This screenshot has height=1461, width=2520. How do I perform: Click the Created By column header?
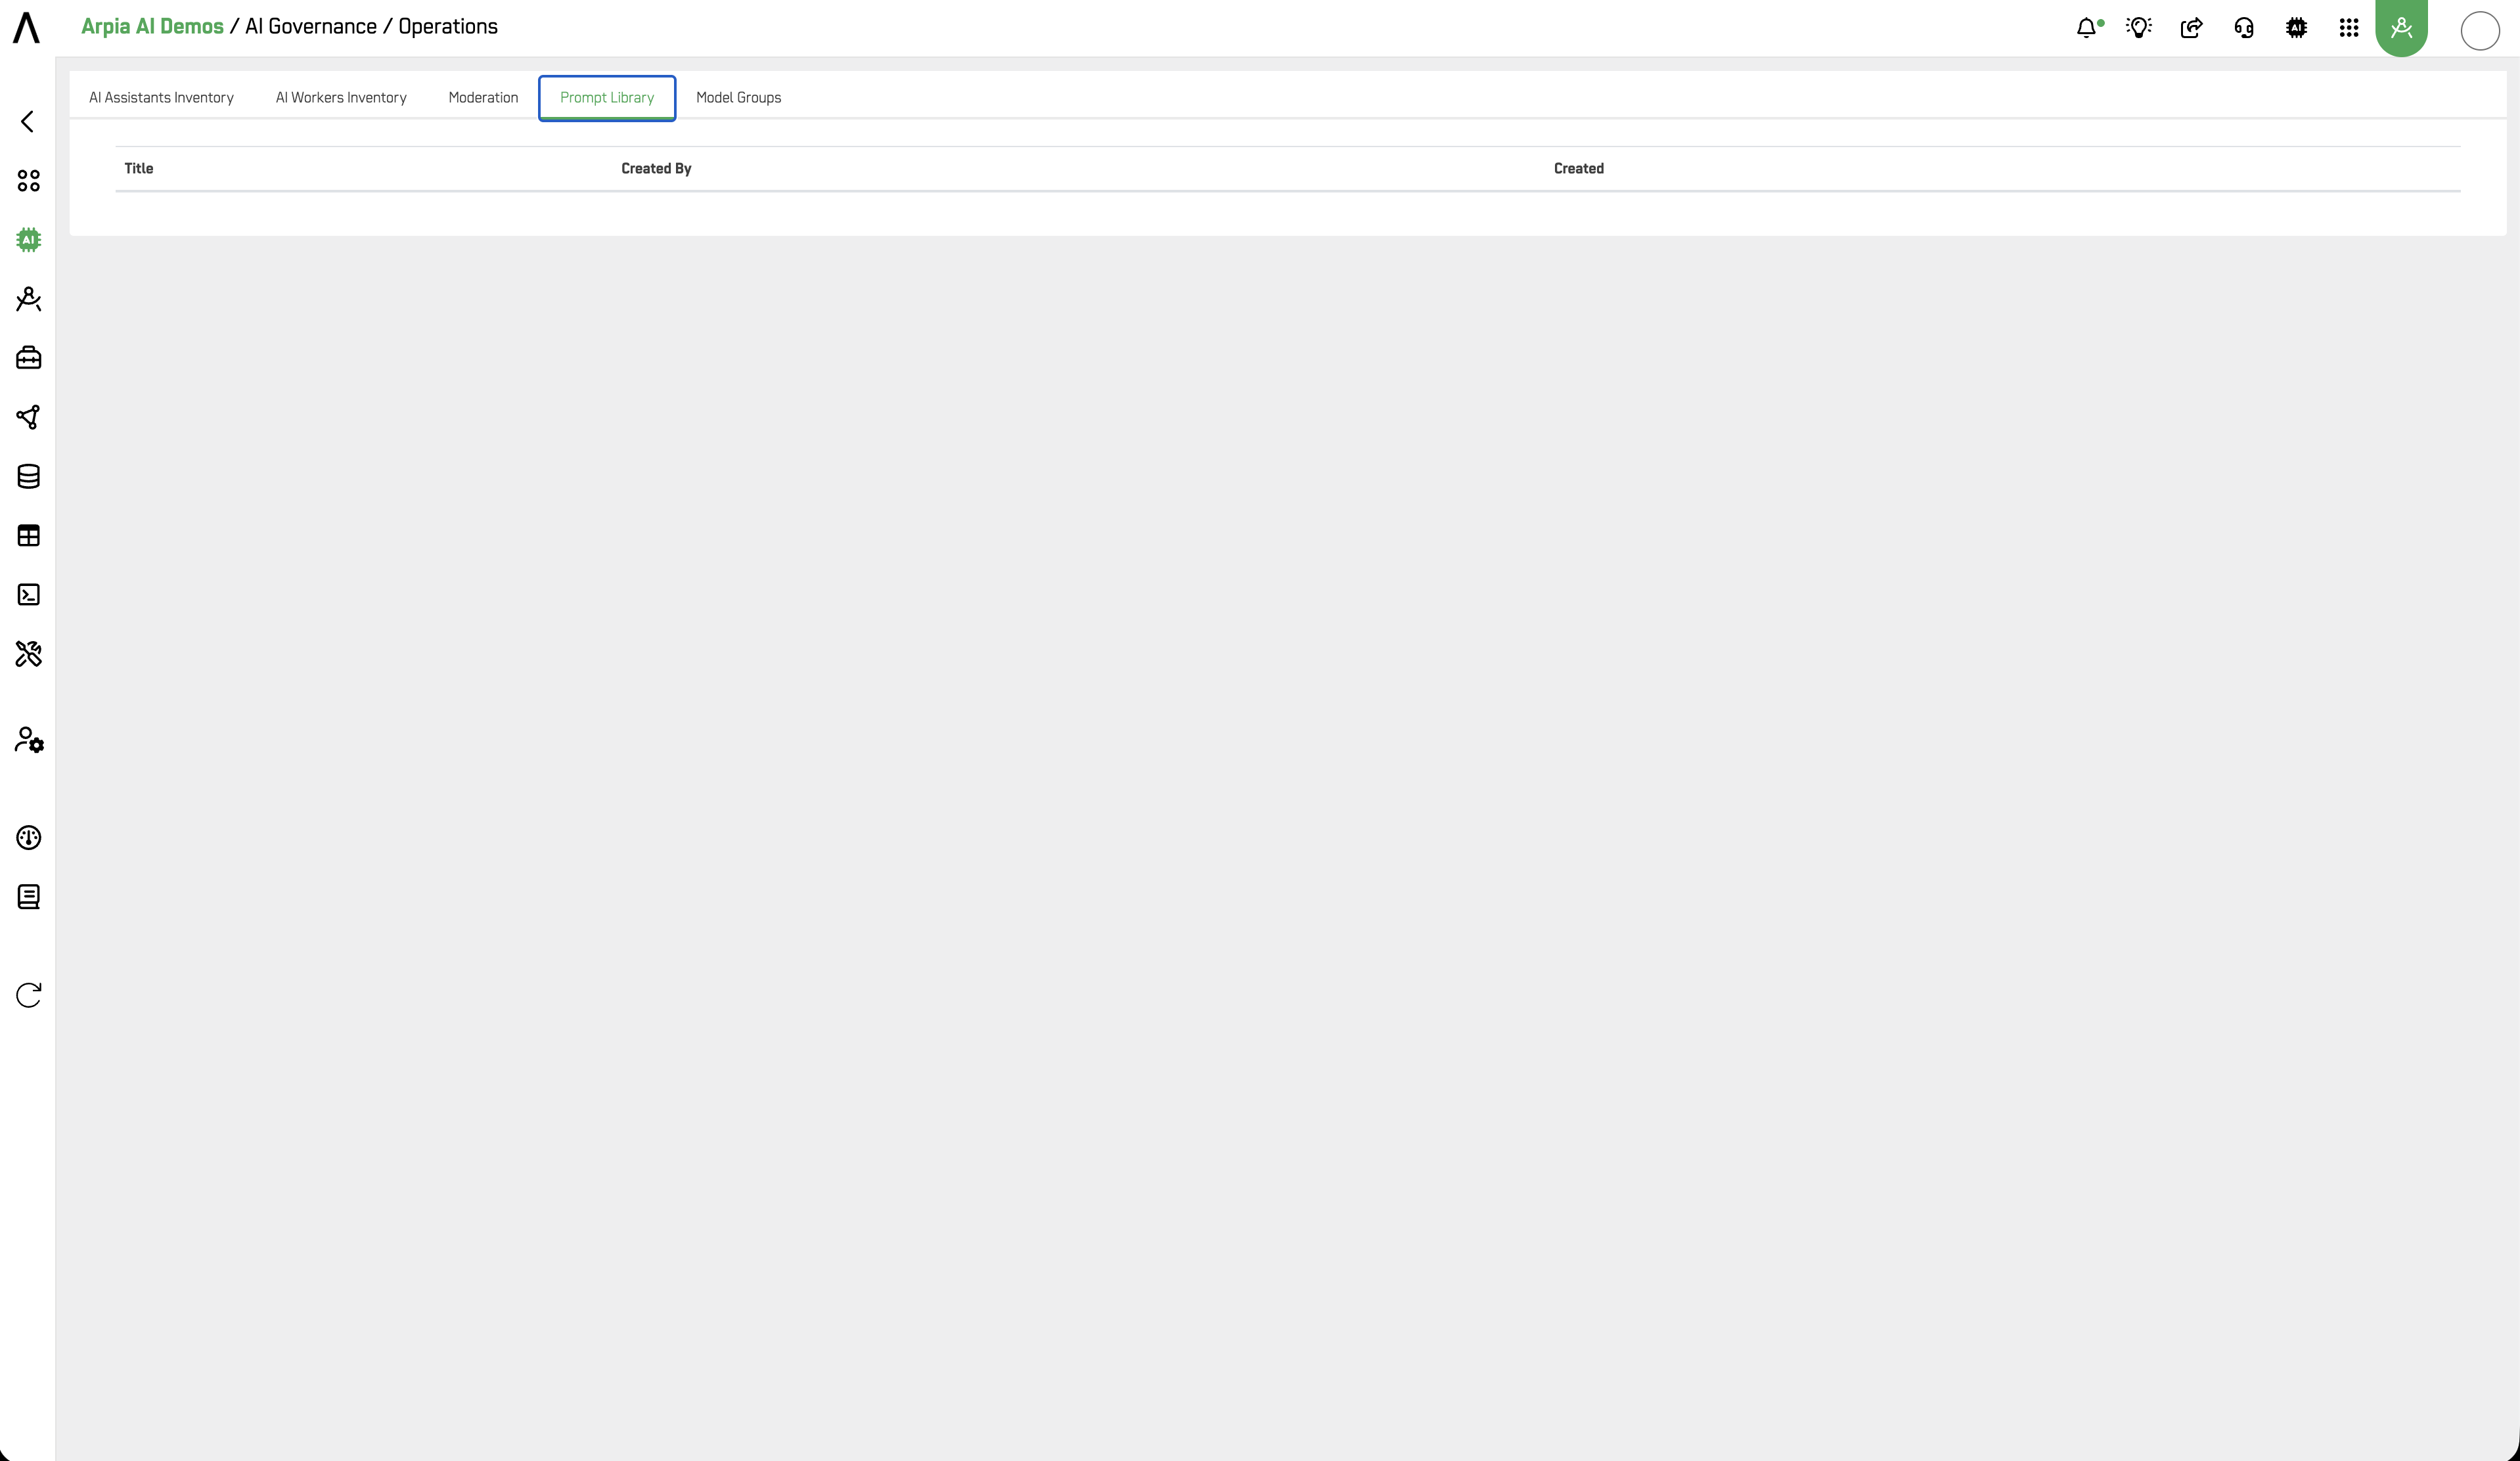(x=656, y=168)
